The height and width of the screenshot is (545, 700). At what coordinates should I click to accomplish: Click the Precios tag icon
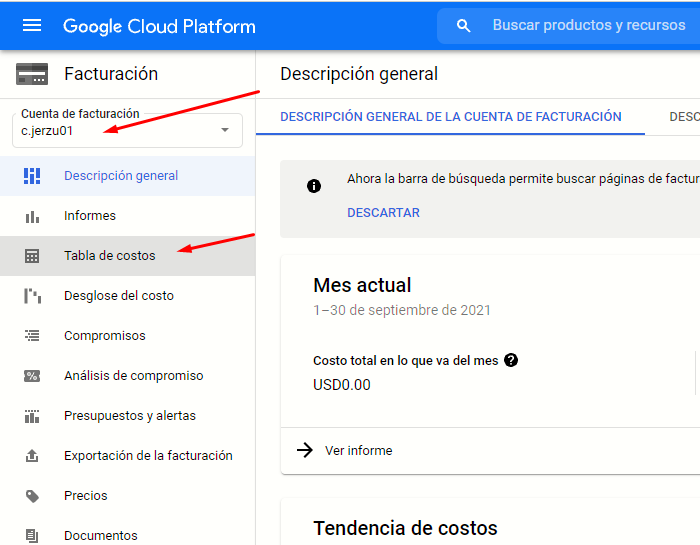(32, 496)
